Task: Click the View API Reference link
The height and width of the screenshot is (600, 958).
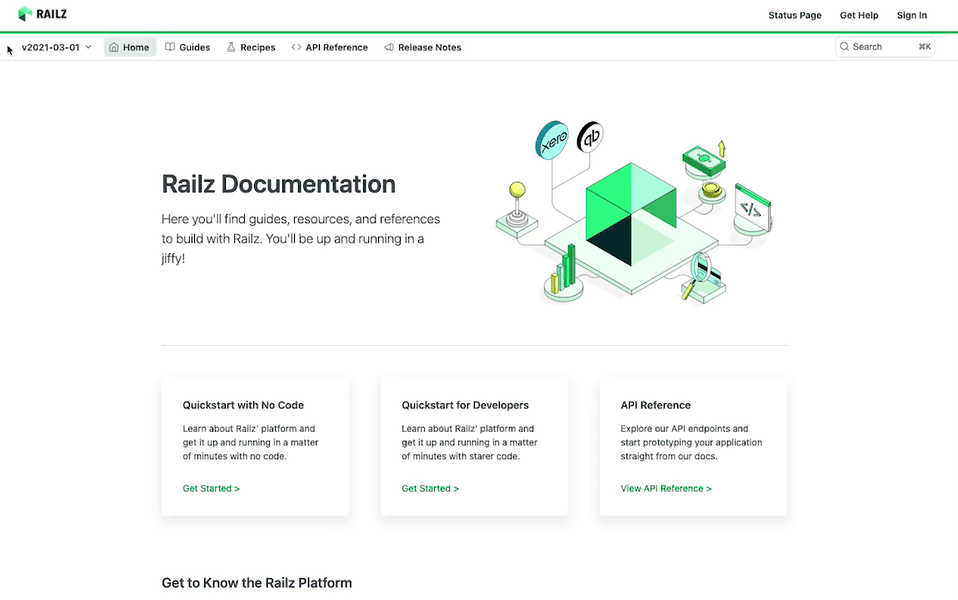Action: coord(666,488)
